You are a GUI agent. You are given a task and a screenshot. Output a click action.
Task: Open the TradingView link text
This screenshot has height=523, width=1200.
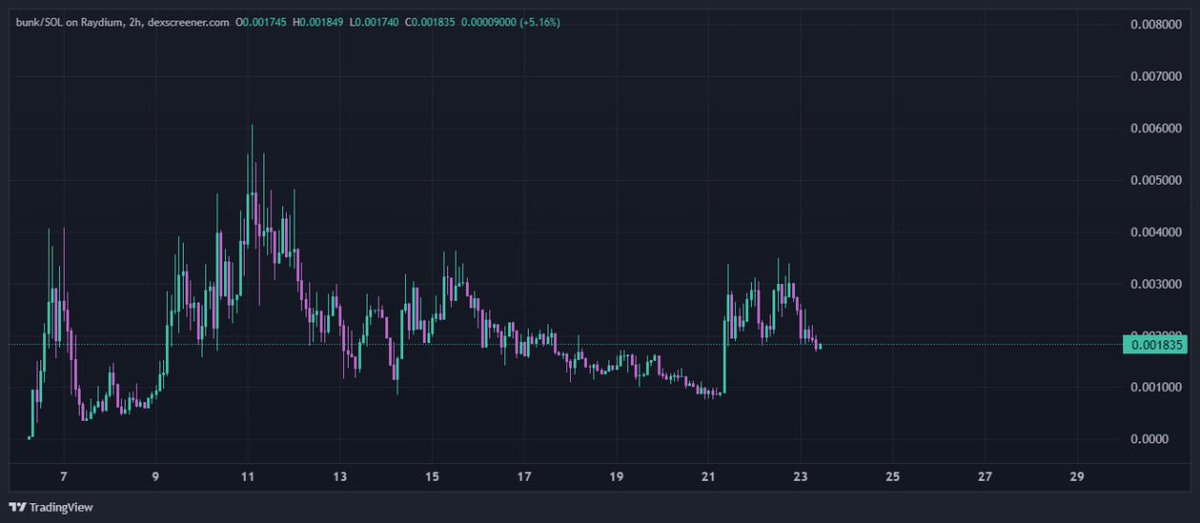pos(61,507)
